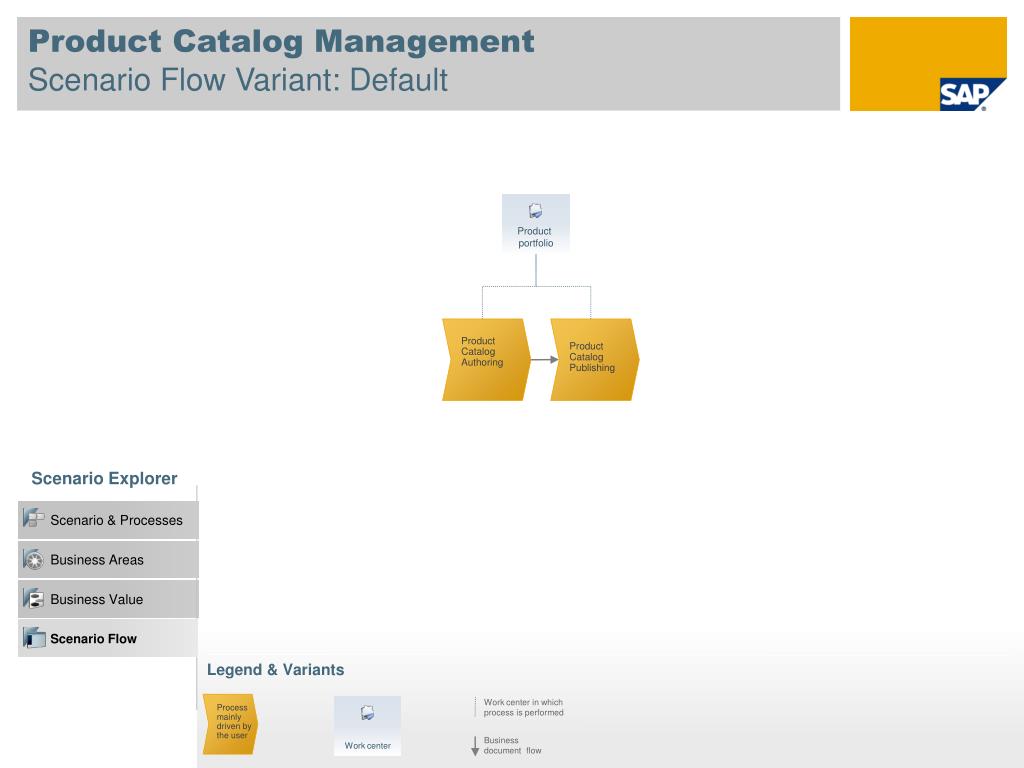Screen dimensions: 1024x768
Task: Click the Scenario Flow Variant: Default subtitle
Action: 238,80
